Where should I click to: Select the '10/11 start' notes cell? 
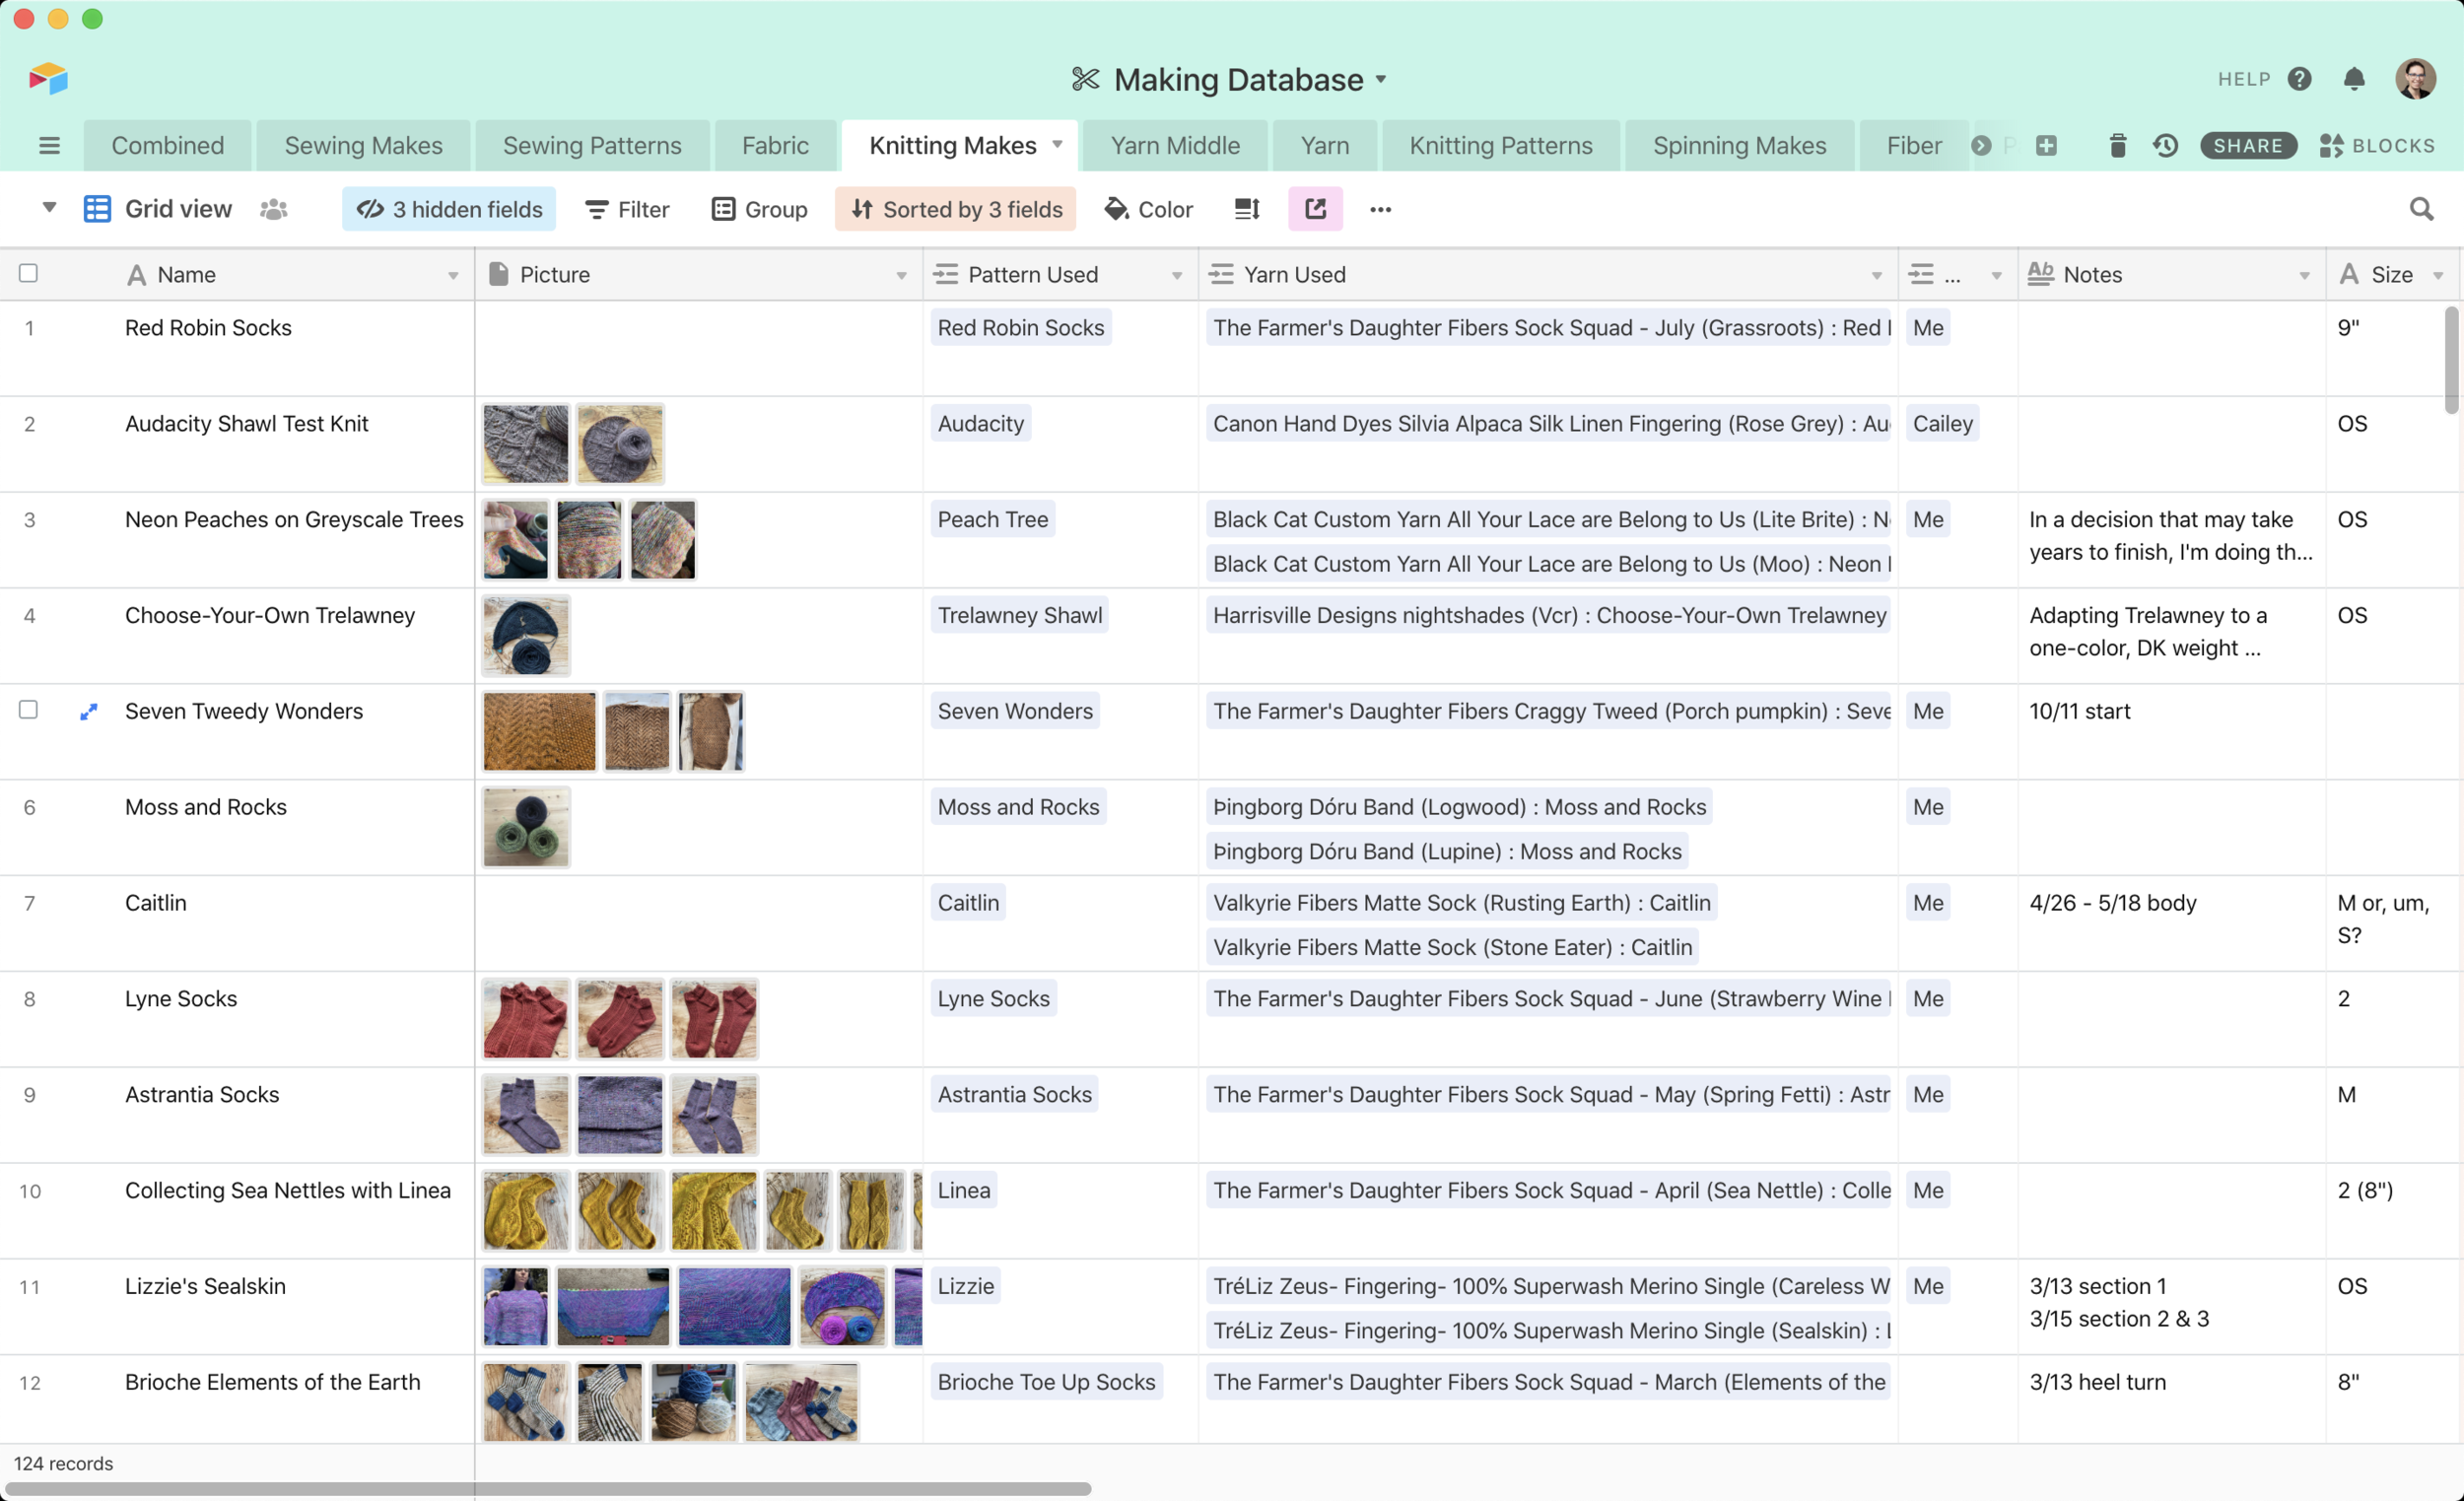pos(2171,731)
